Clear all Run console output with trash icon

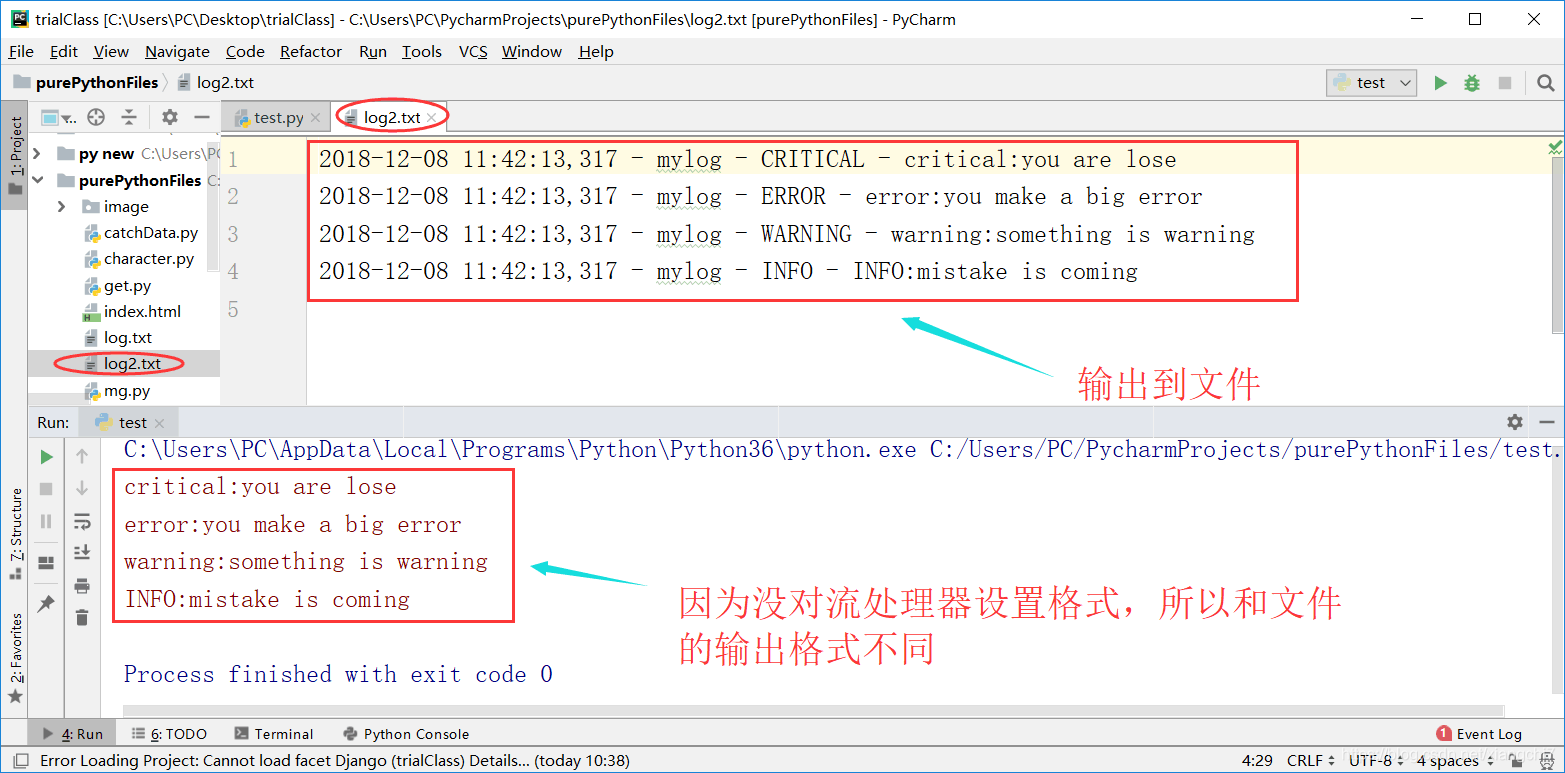pos(82,618)
